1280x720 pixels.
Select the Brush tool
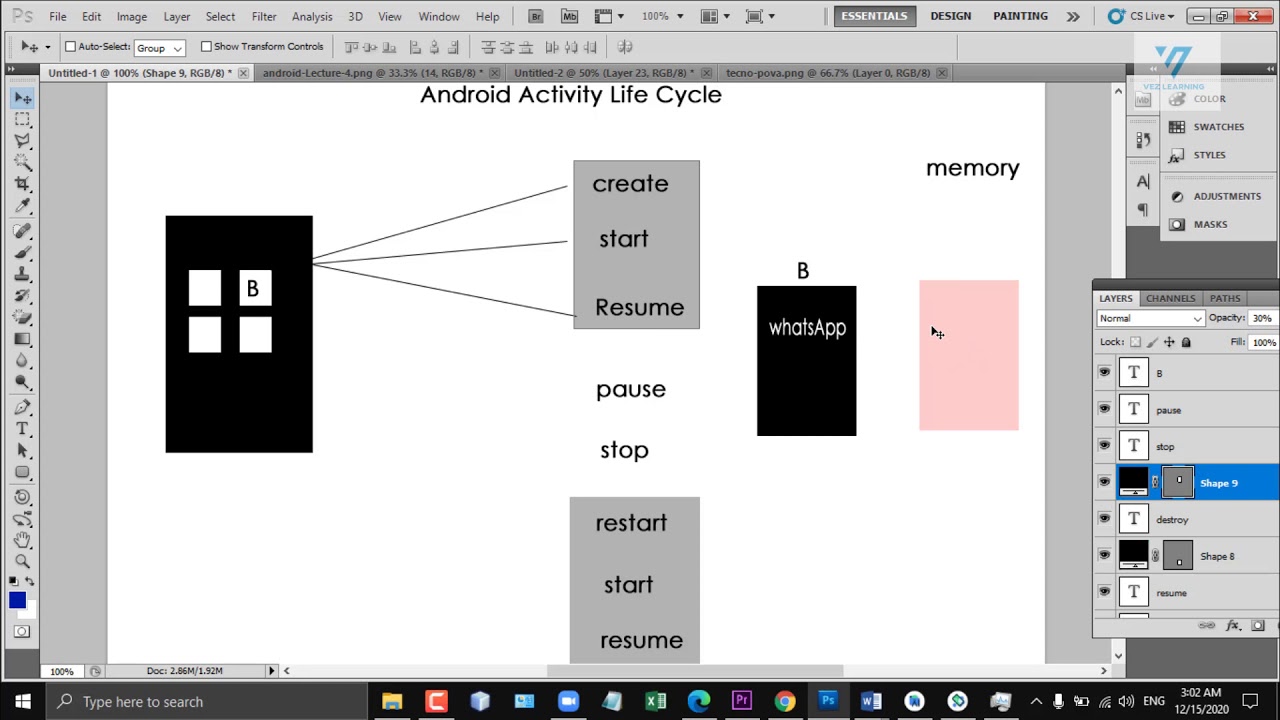click(x=22, y=253)
